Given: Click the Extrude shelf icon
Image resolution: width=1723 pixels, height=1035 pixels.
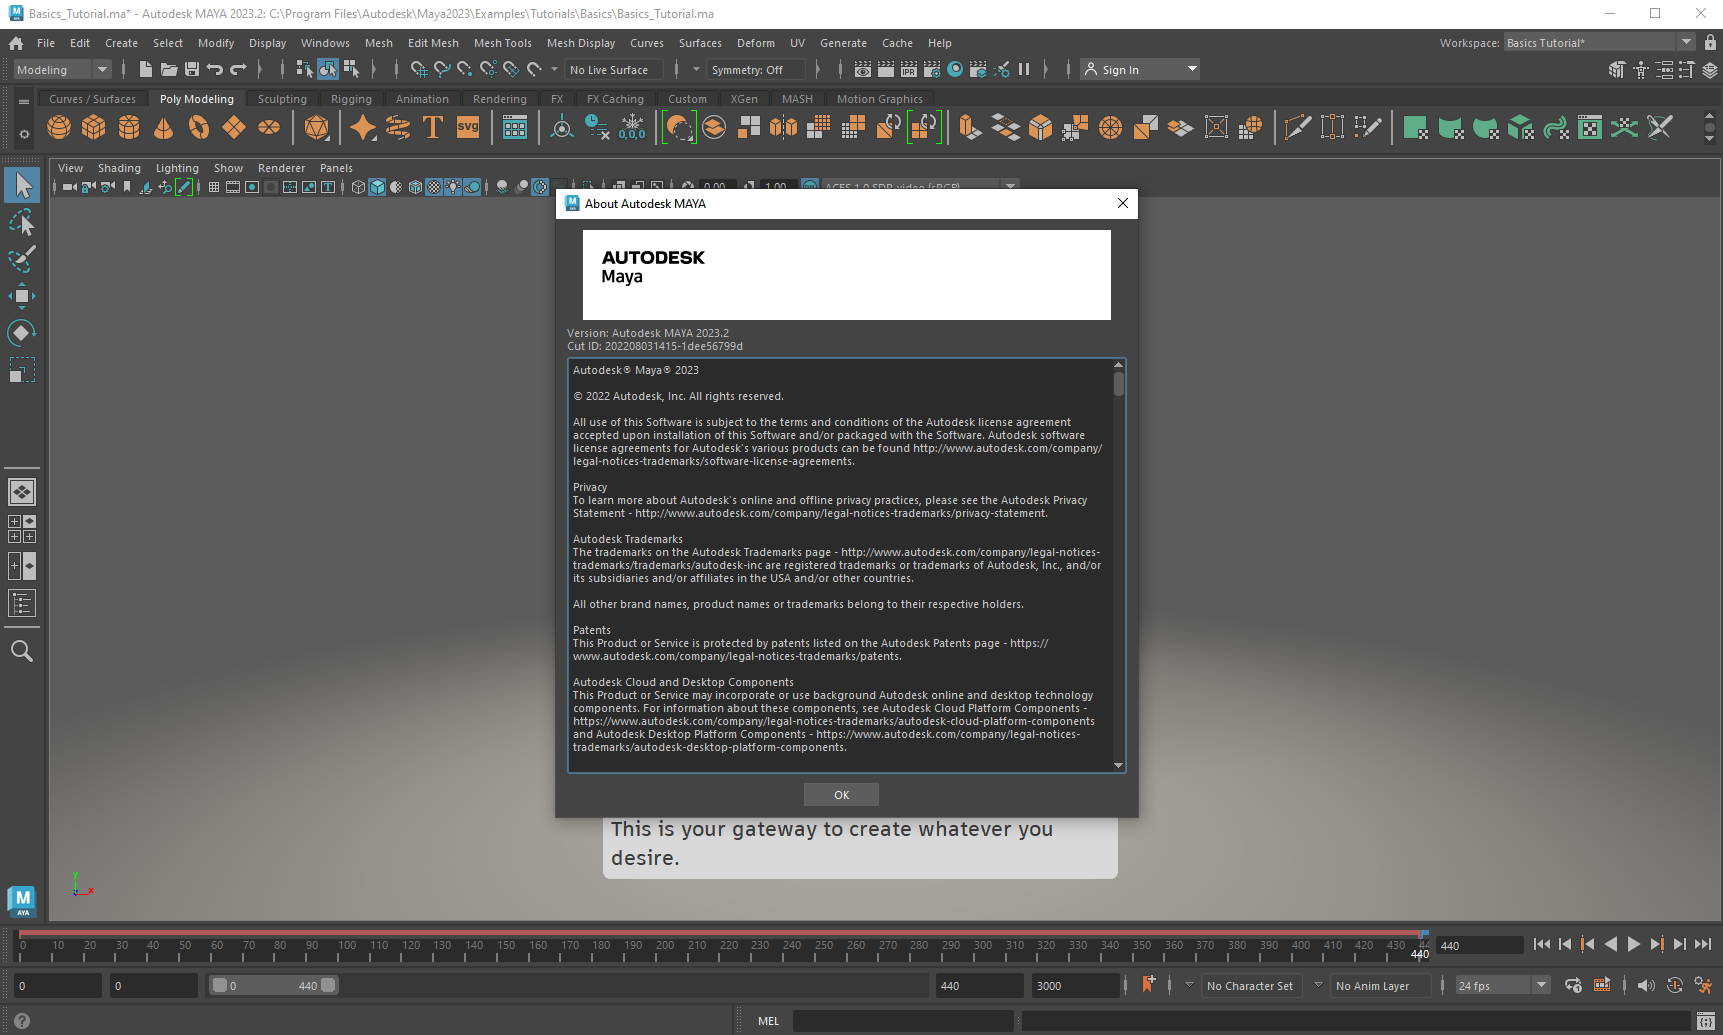Looking at the screenshot, I should click(970, 127).
